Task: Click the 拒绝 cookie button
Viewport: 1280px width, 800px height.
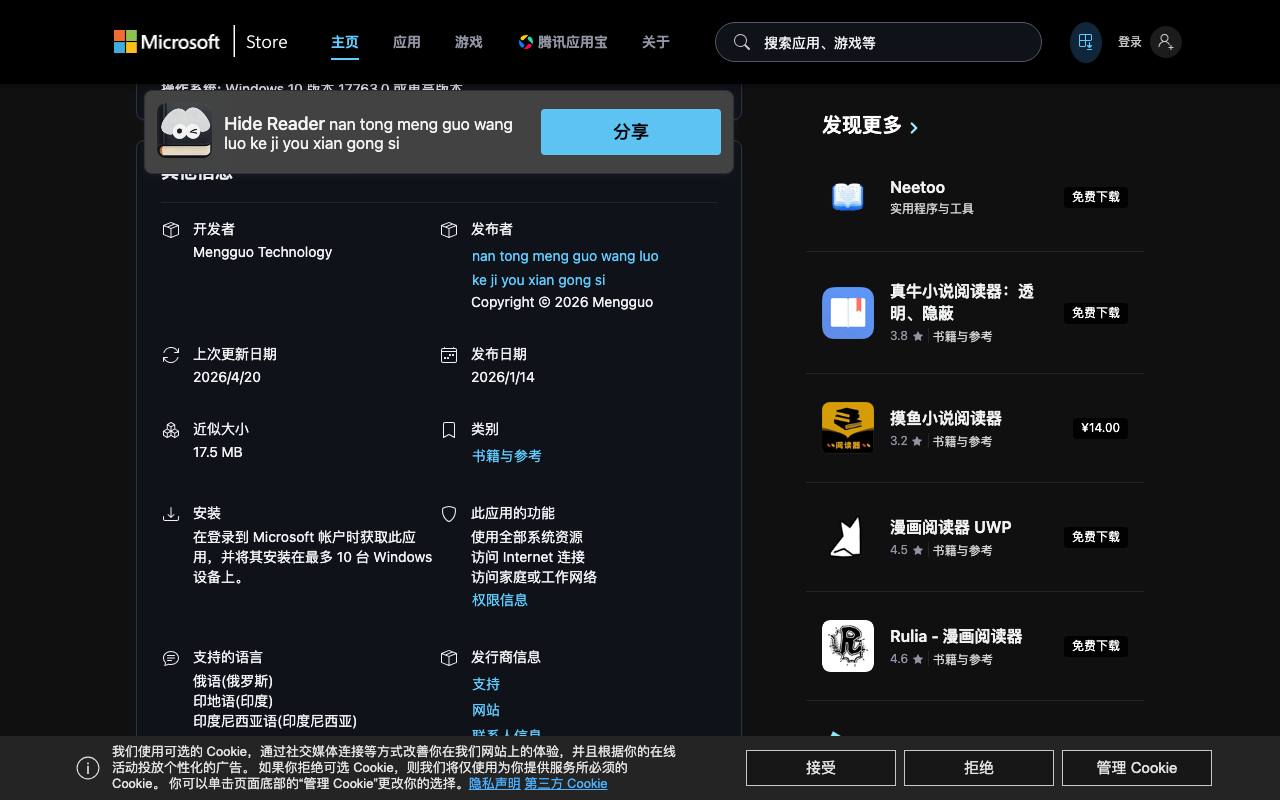Action: 979,768
